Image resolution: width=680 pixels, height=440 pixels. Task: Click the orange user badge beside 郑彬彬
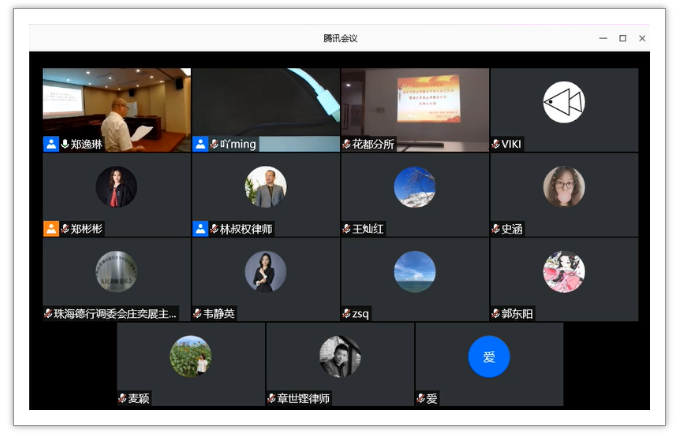(x=51, y=228)
